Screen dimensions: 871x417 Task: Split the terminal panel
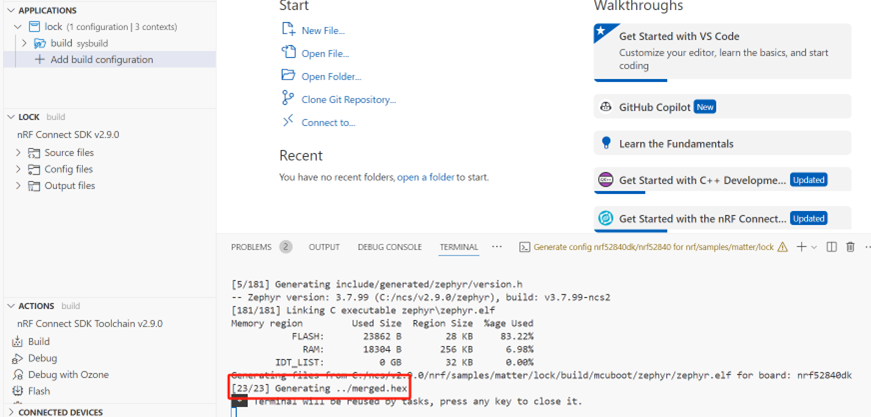tap(832, 247)
